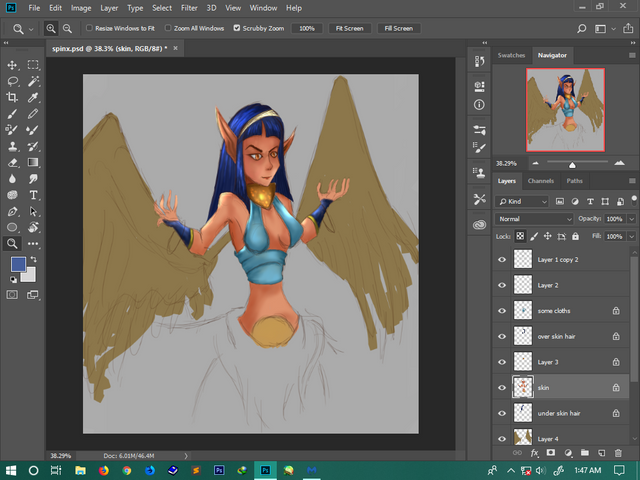Screen dimensions: 640x480
Task: Click the 100% zoom button
Action: 307,28
